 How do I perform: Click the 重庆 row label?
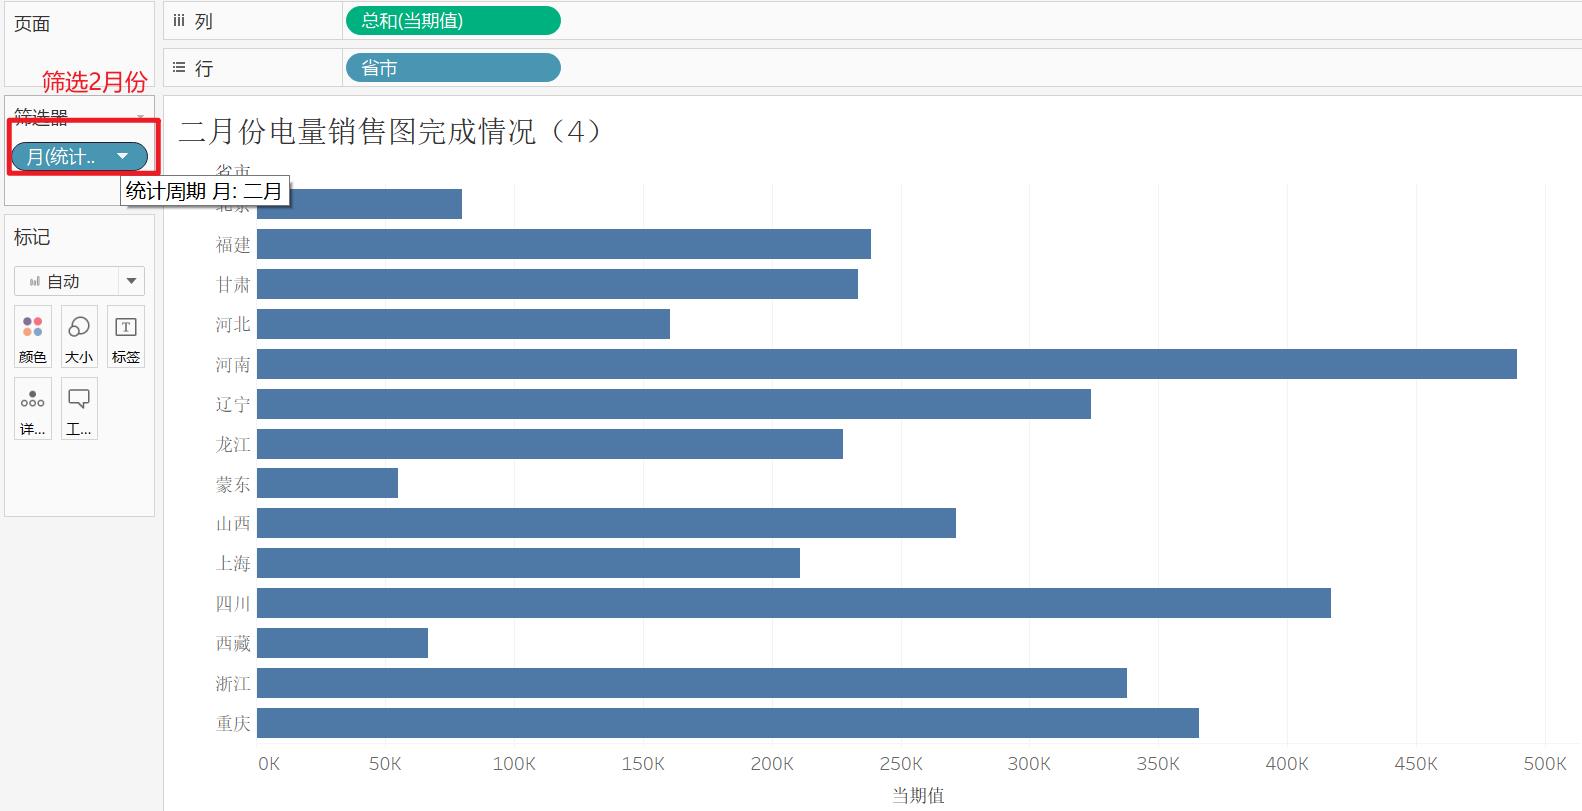(x=233, y=723)
